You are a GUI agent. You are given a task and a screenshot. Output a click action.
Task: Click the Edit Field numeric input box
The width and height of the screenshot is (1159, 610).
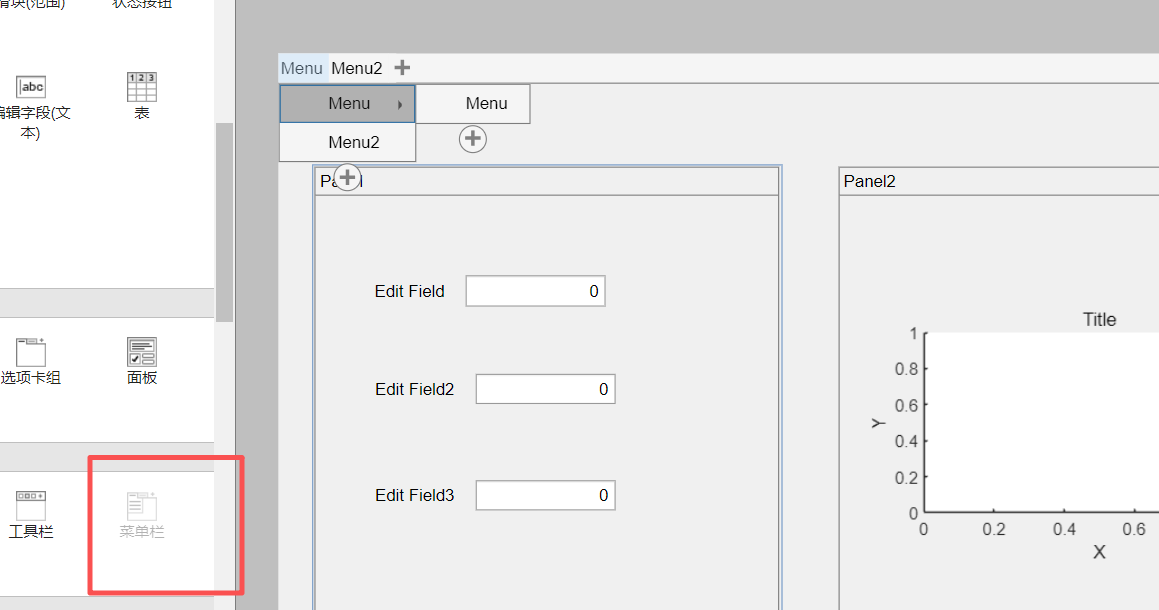pos(535,291)
